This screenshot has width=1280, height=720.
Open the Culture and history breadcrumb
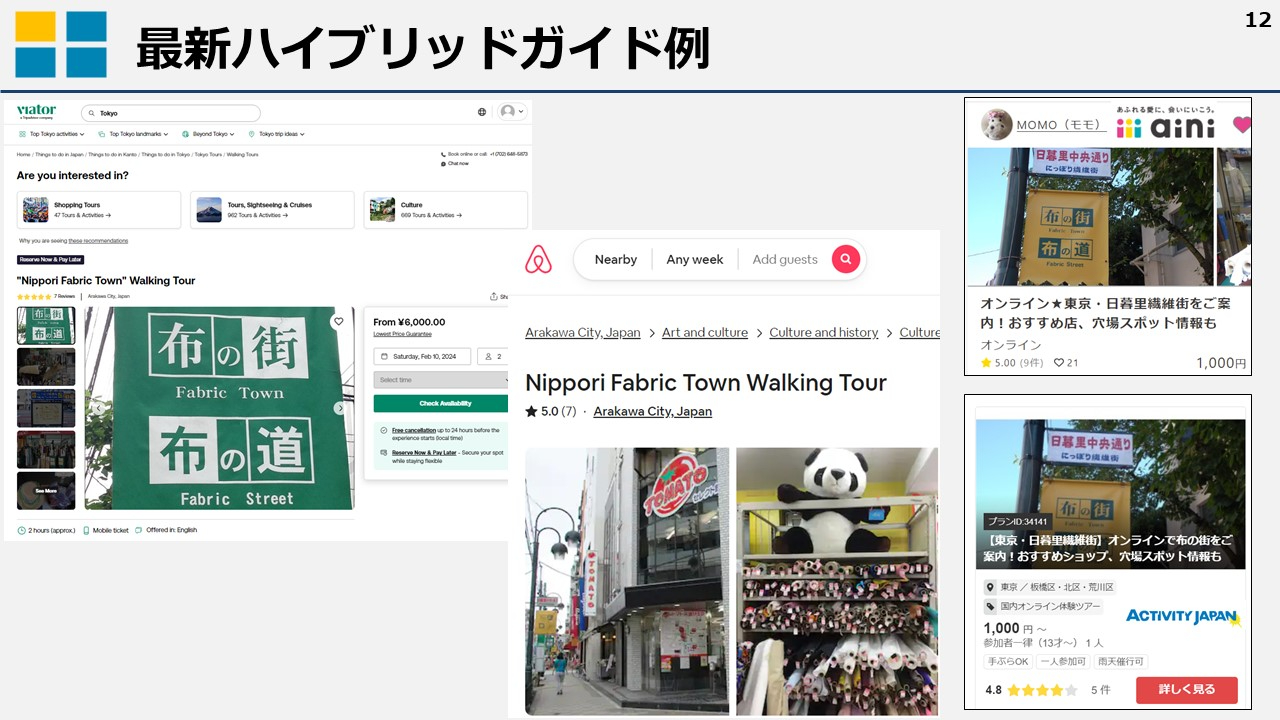(x=824, y=333)
